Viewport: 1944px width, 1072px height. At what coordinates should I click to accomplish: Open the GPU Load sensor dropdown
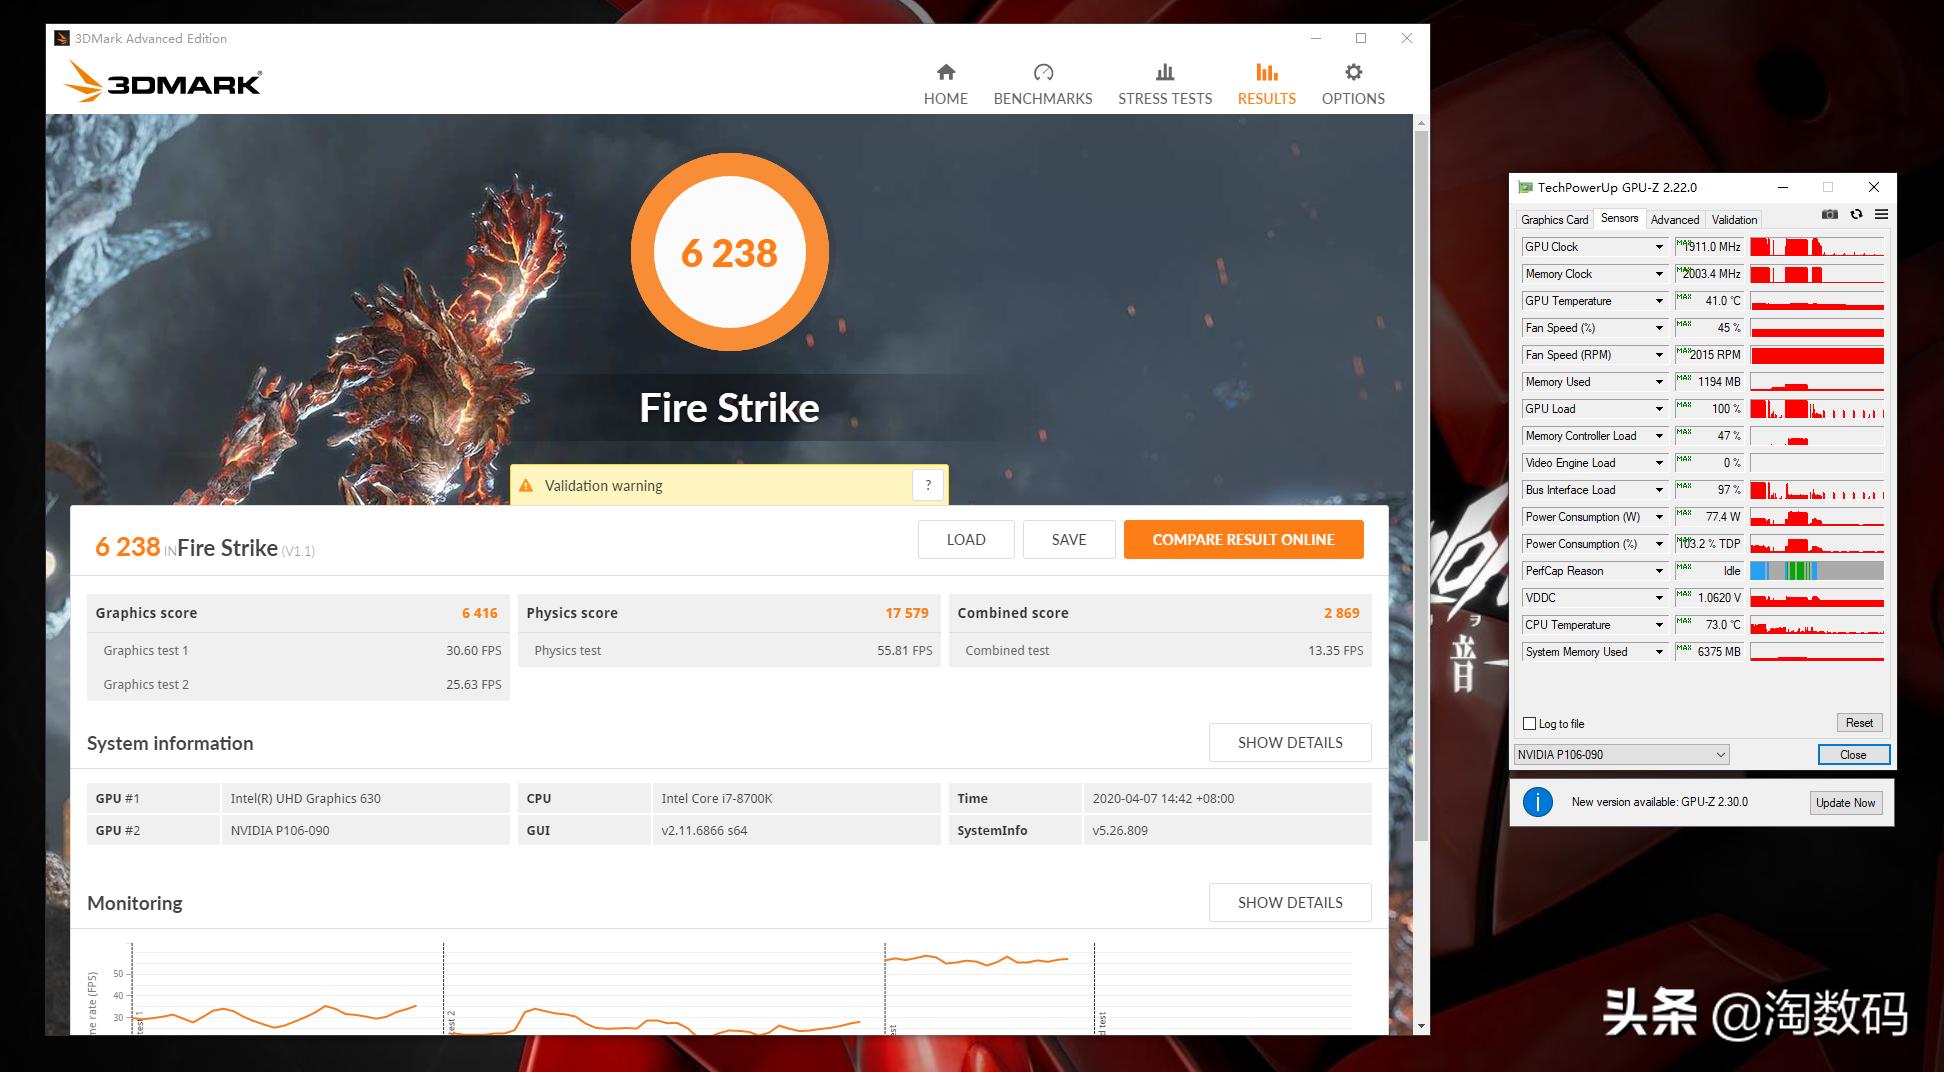click(1659, 409)
